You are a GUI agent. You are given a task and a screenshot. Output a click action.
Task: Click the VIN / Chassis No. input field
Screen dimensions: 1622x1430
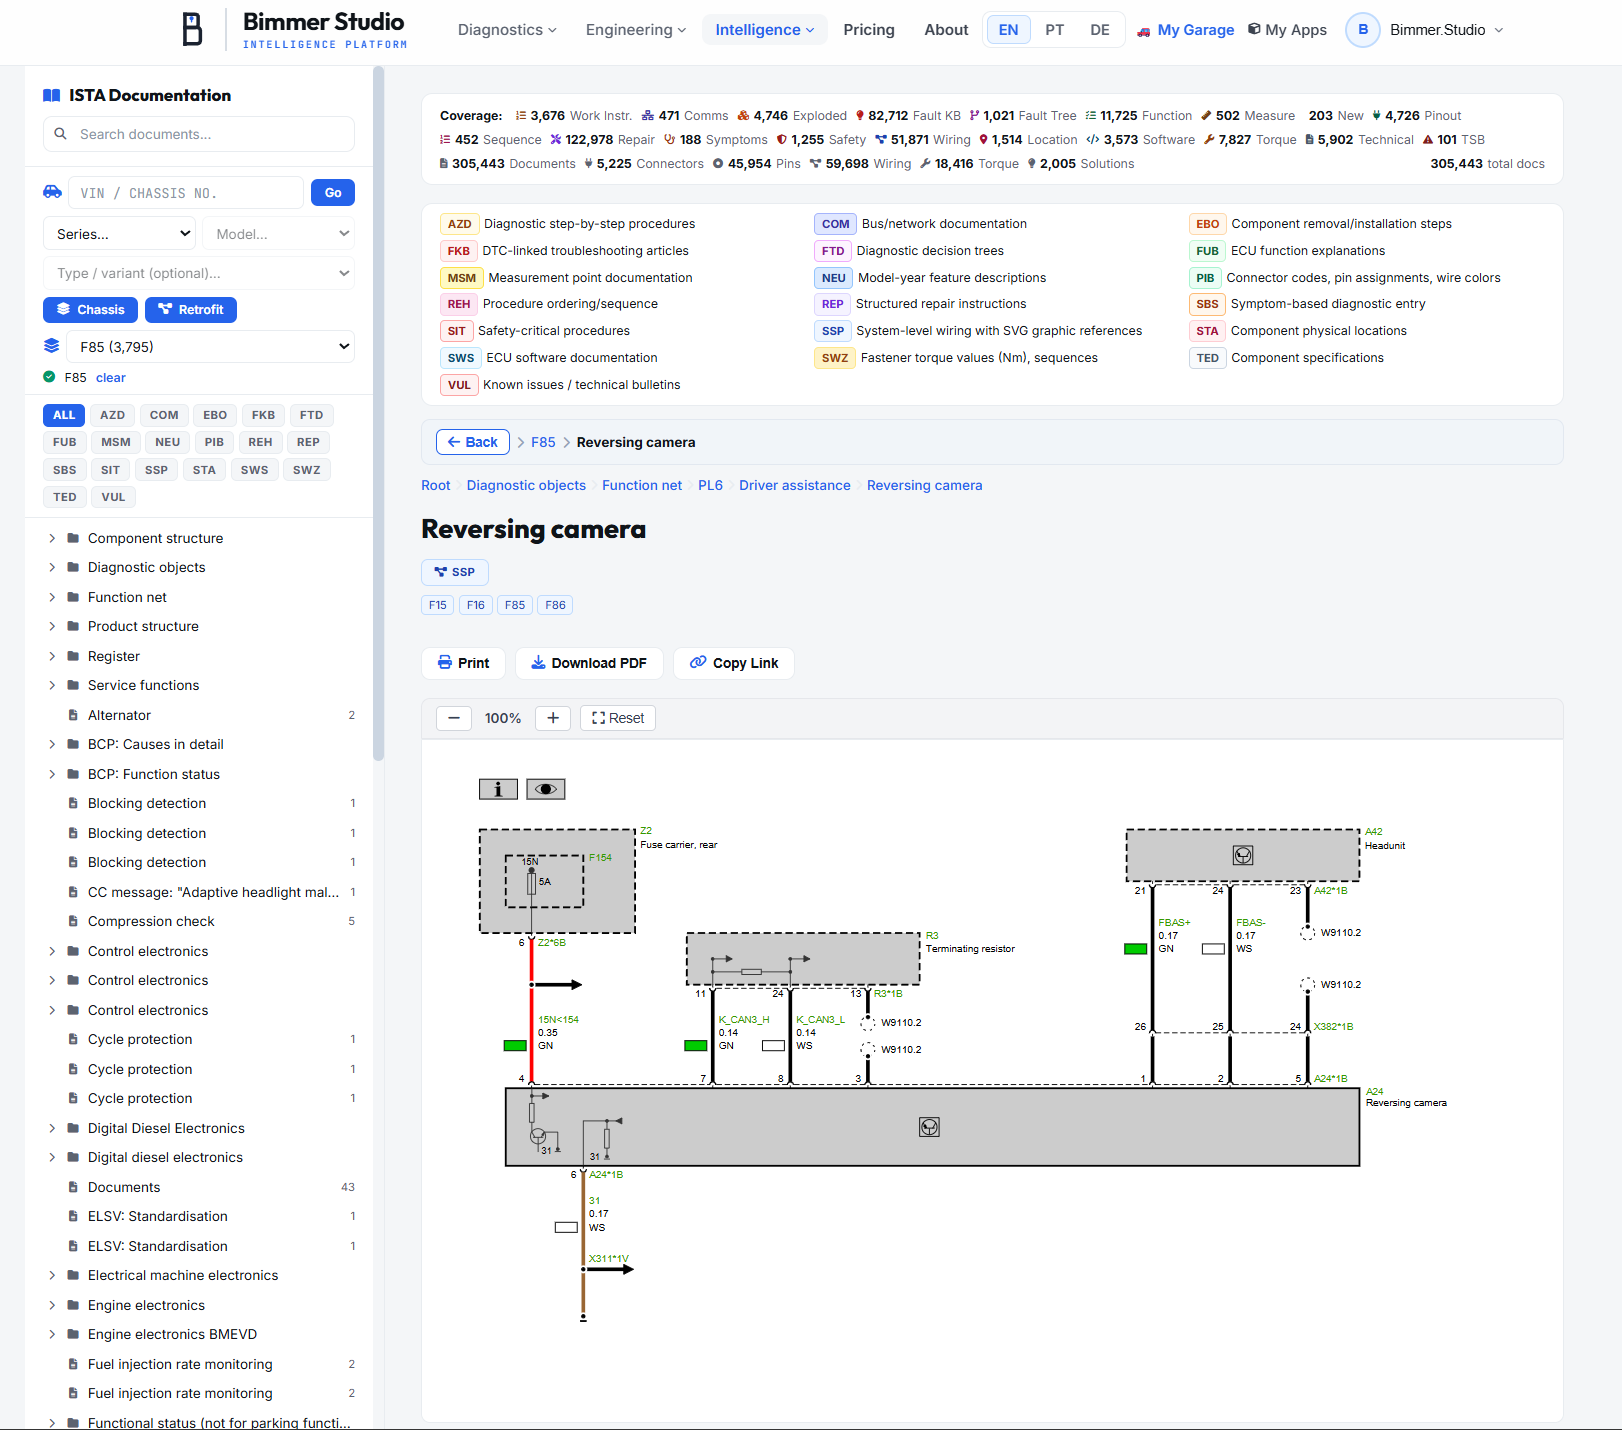point(185,192)
